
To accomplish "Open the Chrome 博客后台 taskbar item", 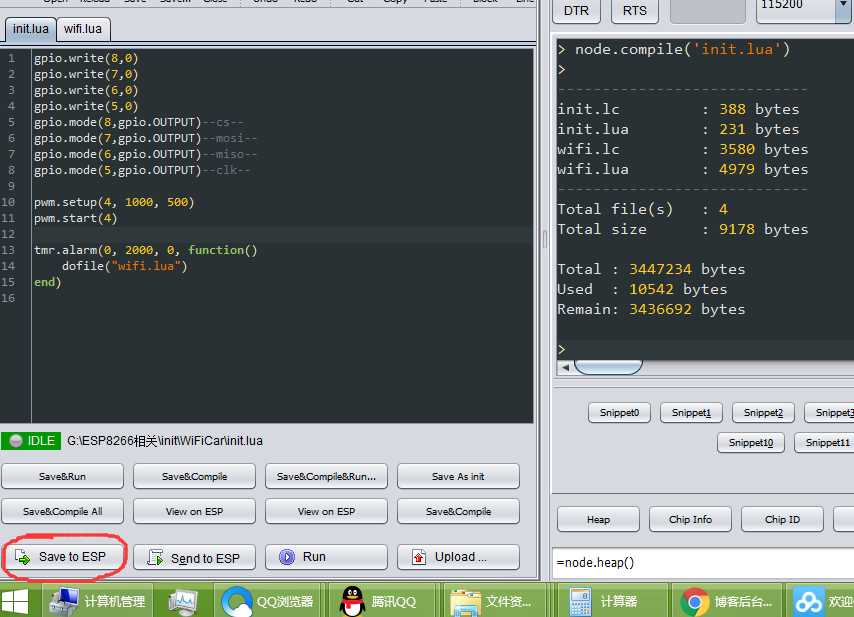I will 727,602.
